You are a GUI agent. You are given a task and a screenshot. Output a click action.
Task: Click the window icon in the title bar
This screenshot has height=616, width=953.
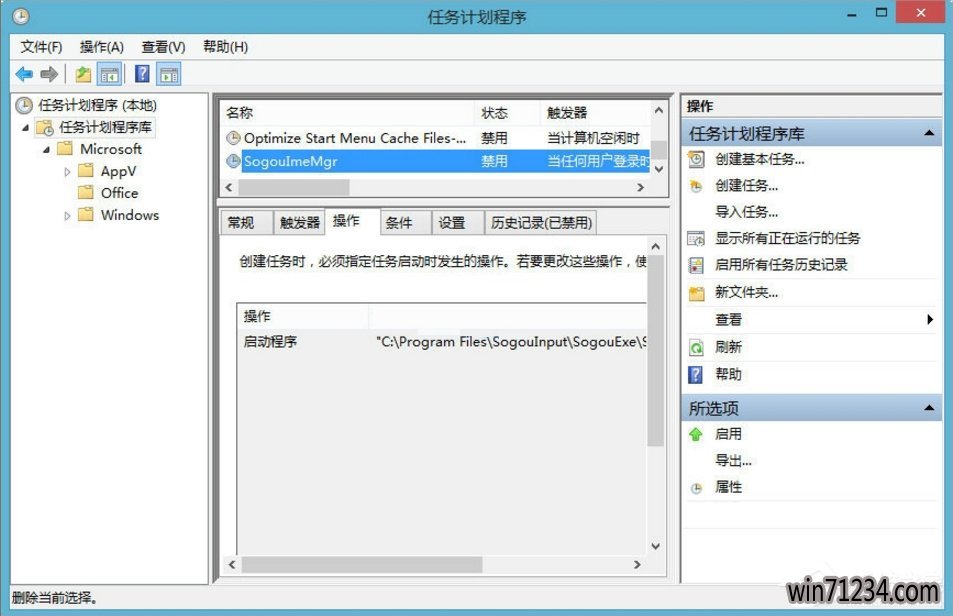point(21,16)
